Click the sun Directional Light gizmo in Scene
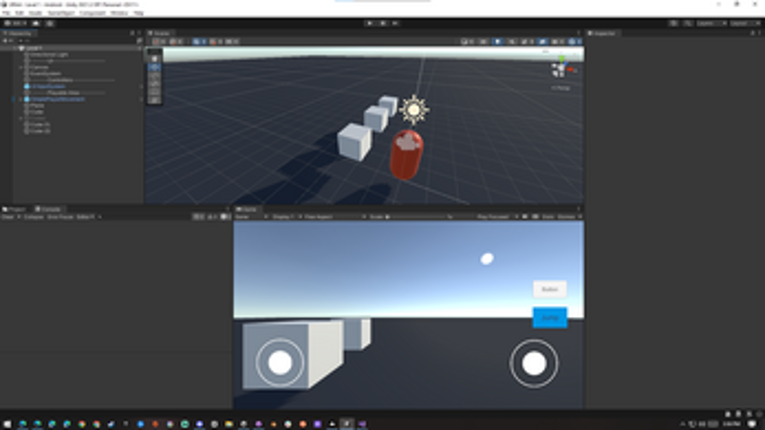 pyautogui.click(x=414, y=110)
